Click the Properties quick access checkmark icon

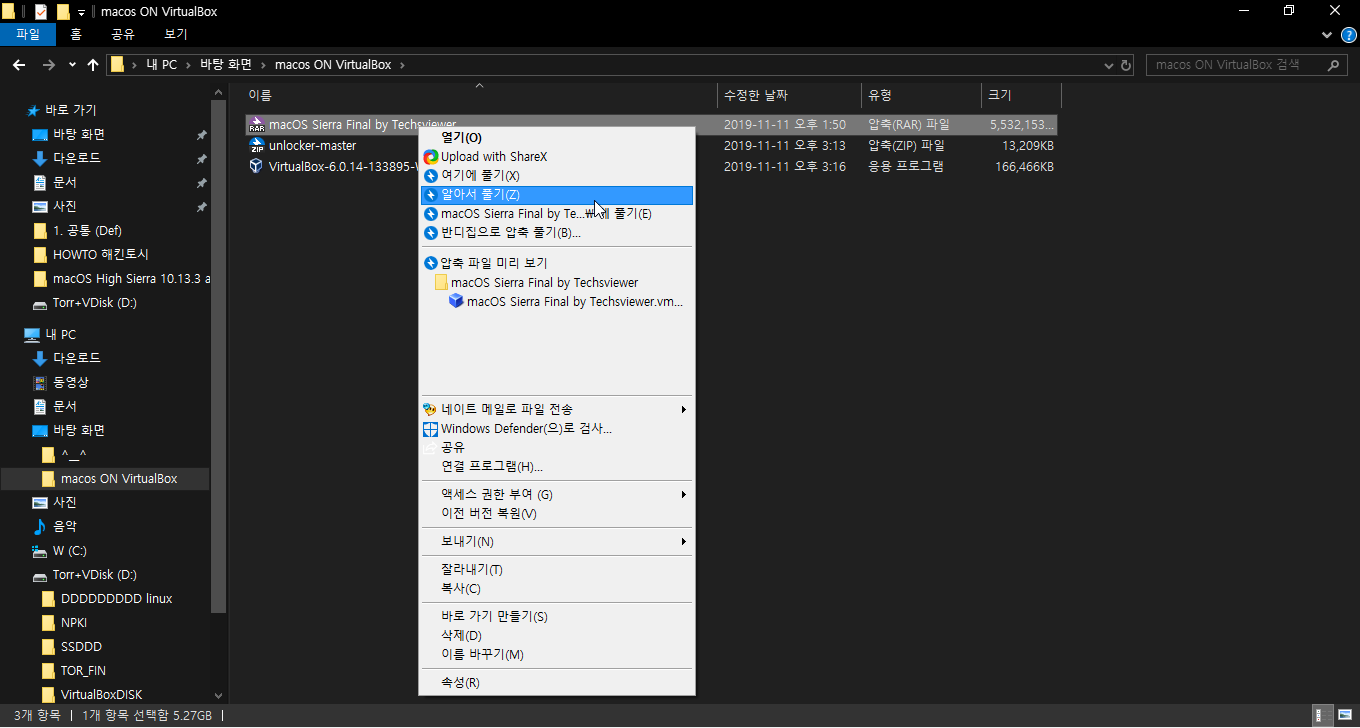tap(40, 11)
